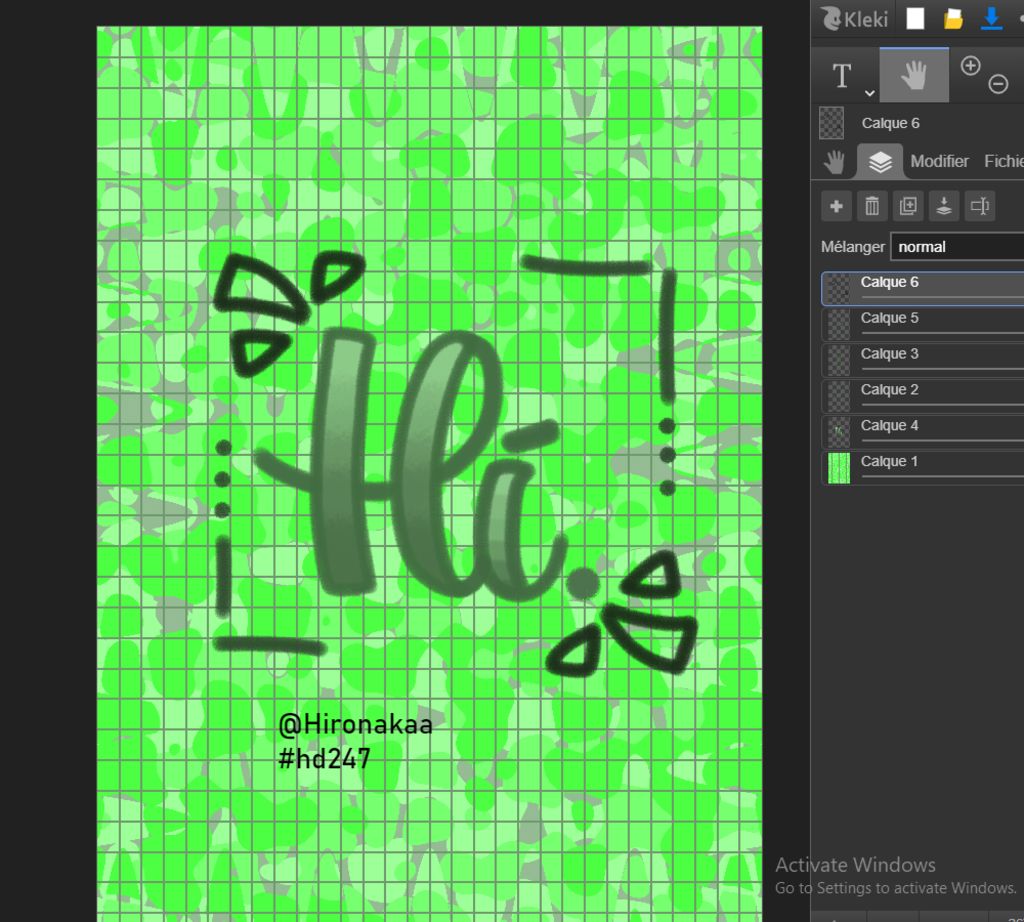Delete the selected layer
This screenshot has width=1024, height=922.
coord(872,206)
